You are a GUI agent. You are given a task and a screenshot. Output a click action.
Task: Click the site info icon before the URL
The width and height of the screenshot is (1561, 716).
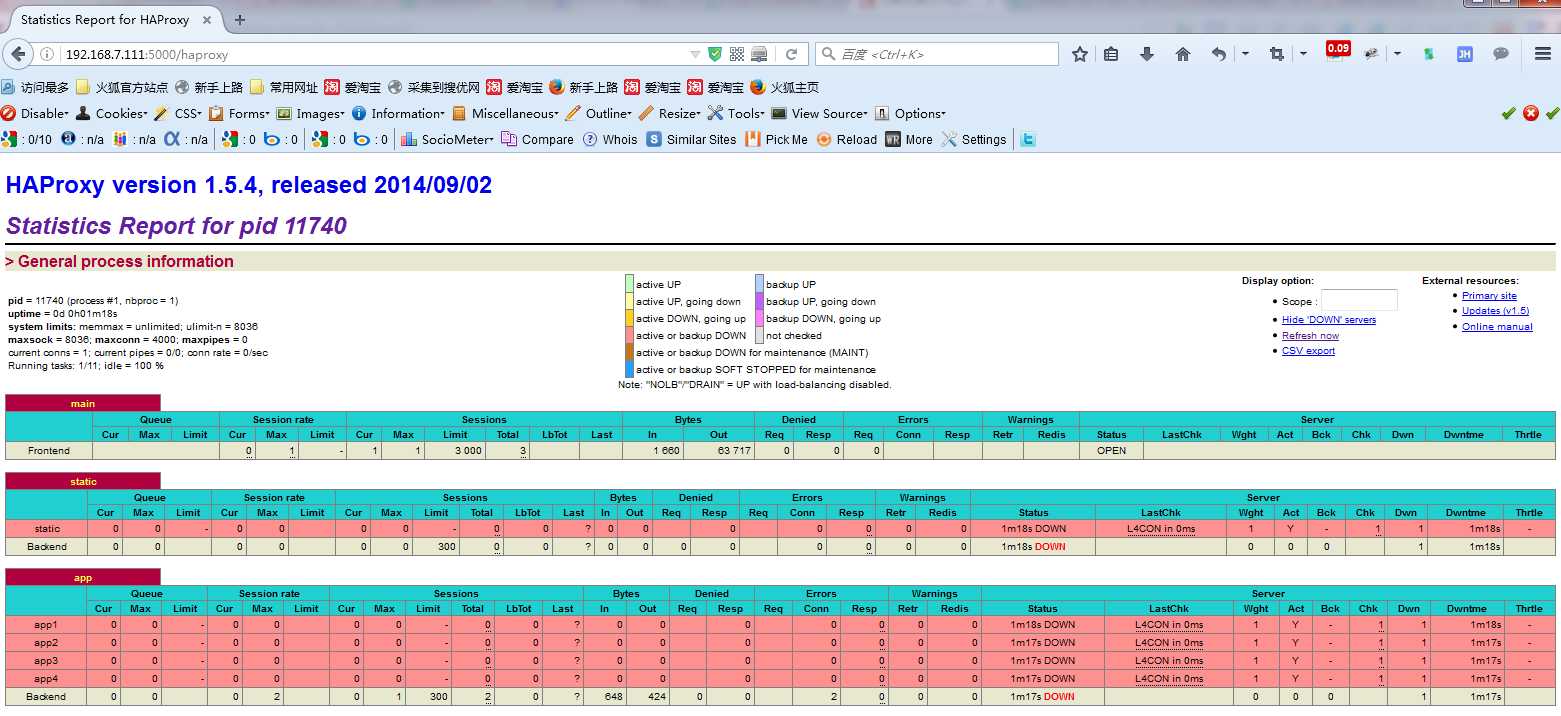[47, 54]
